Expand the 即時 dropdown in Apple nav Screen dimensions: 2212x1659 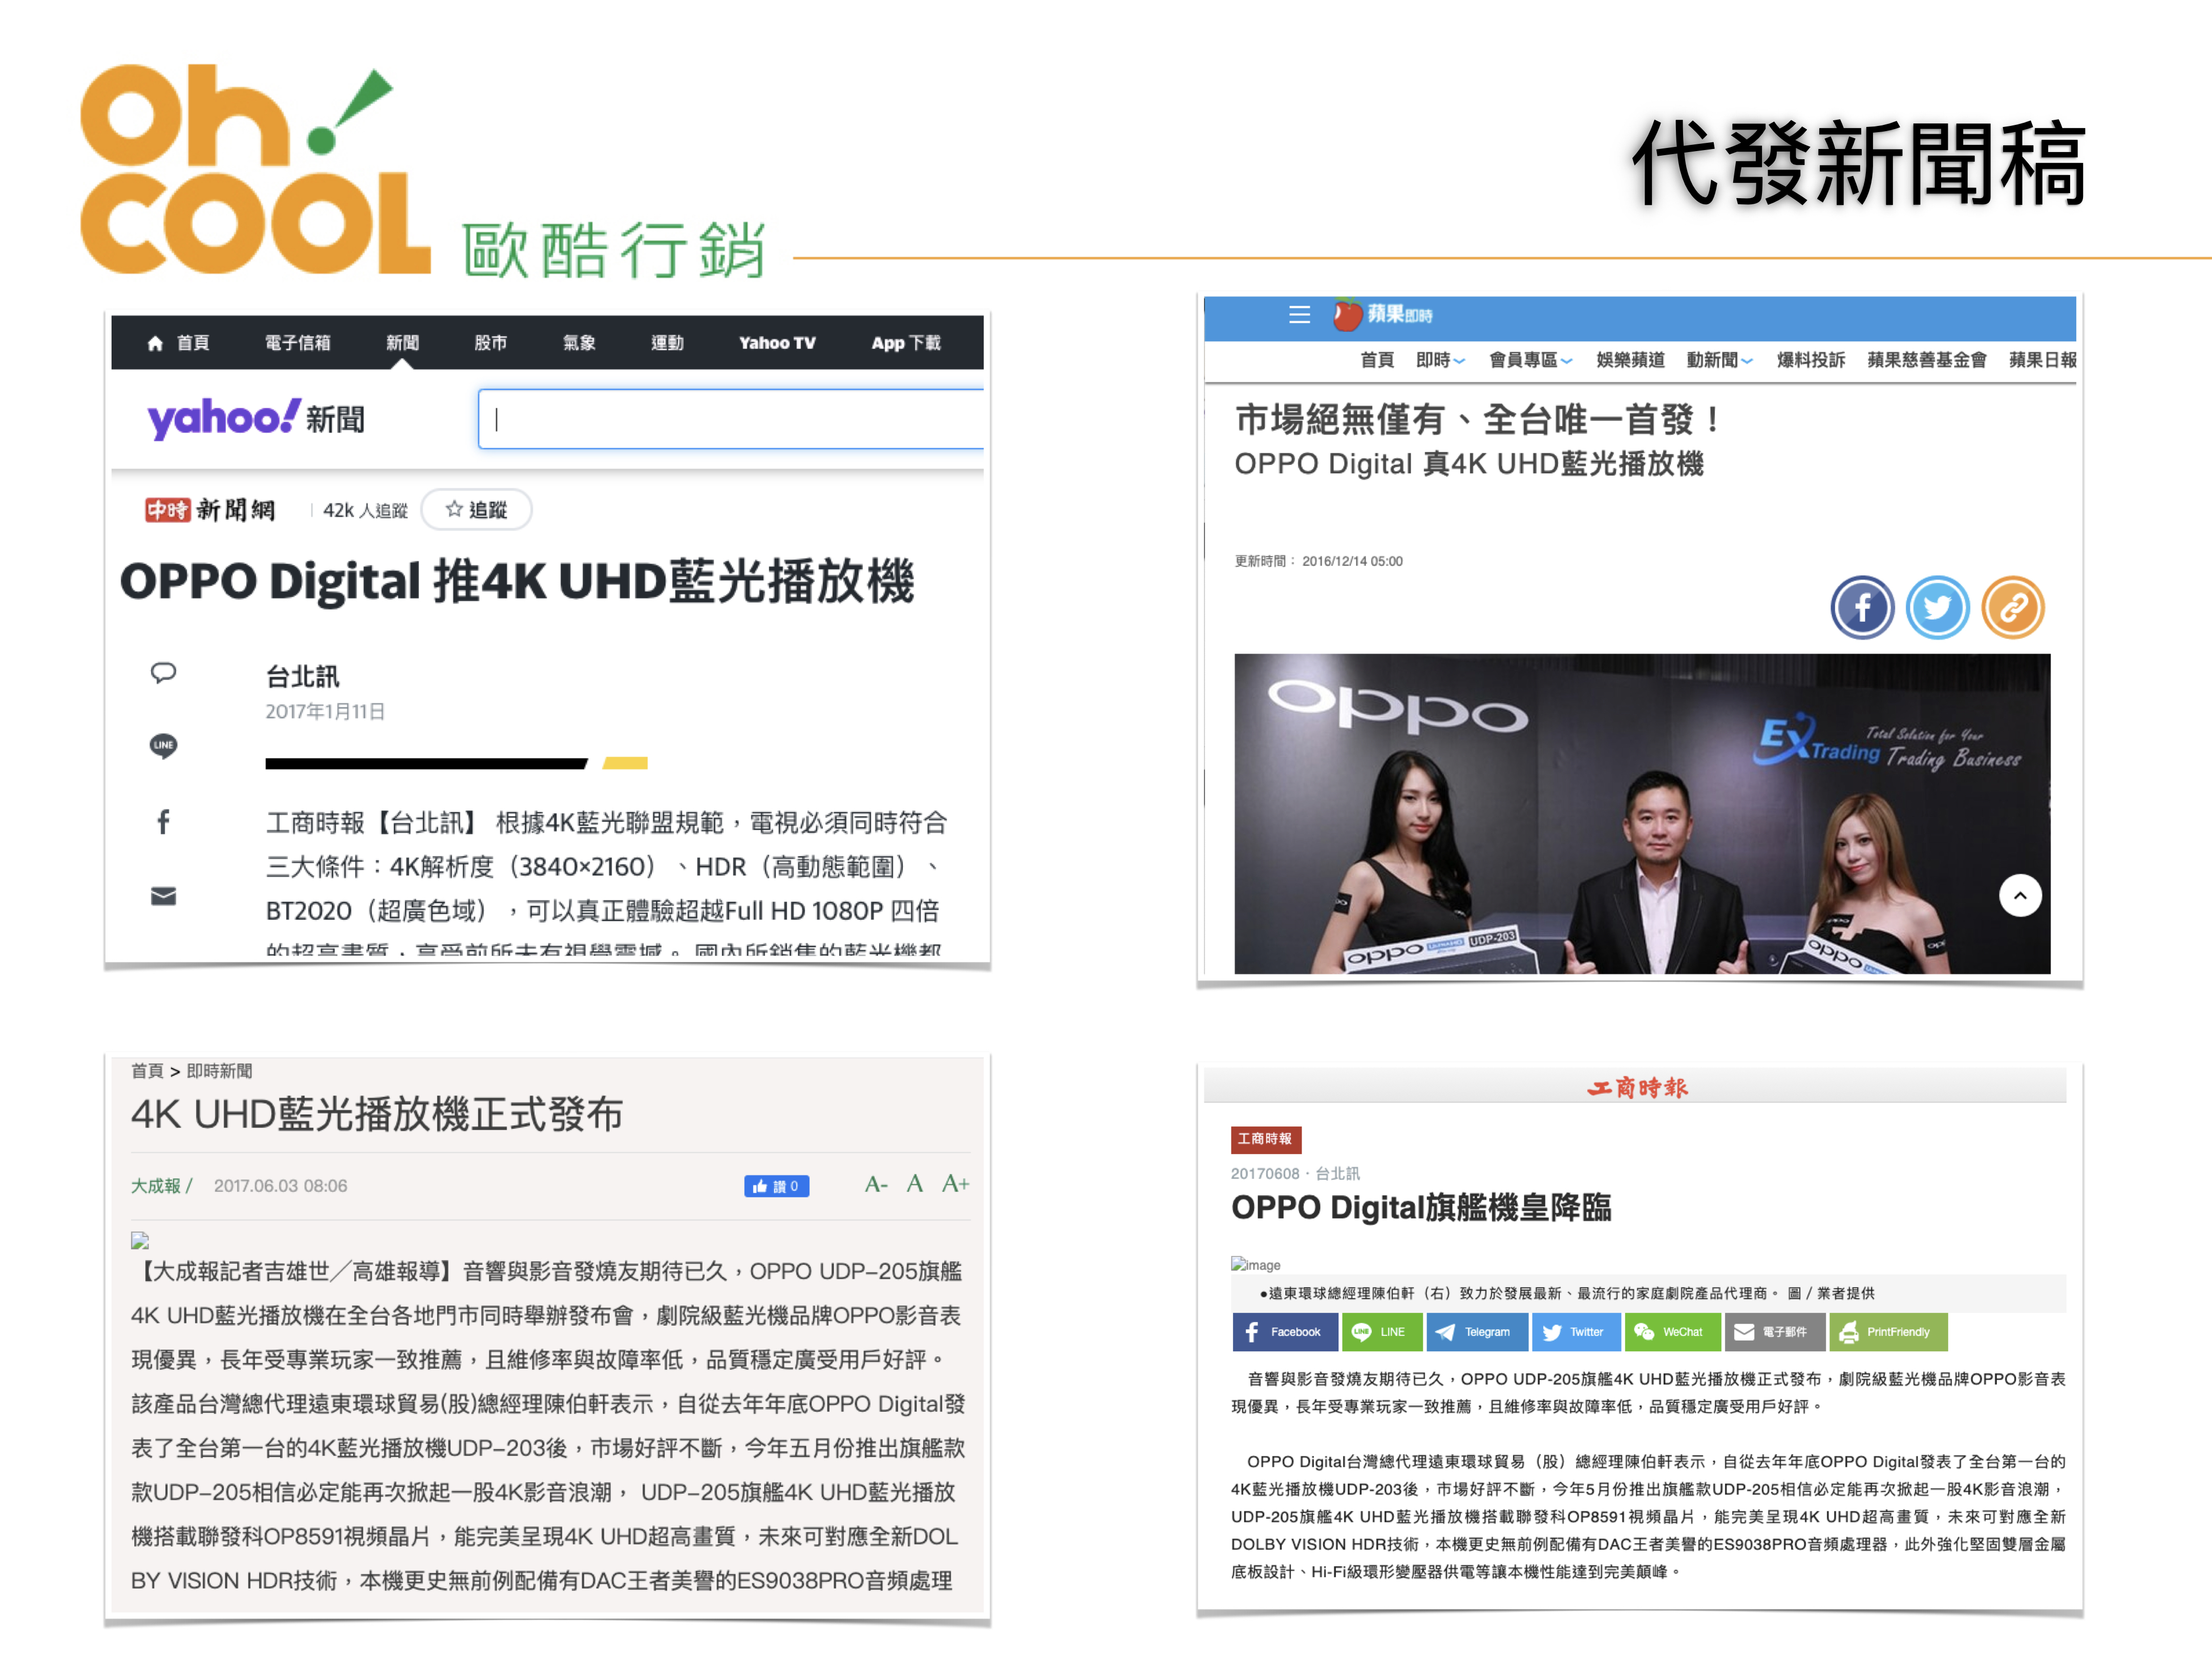point(1440,360)
